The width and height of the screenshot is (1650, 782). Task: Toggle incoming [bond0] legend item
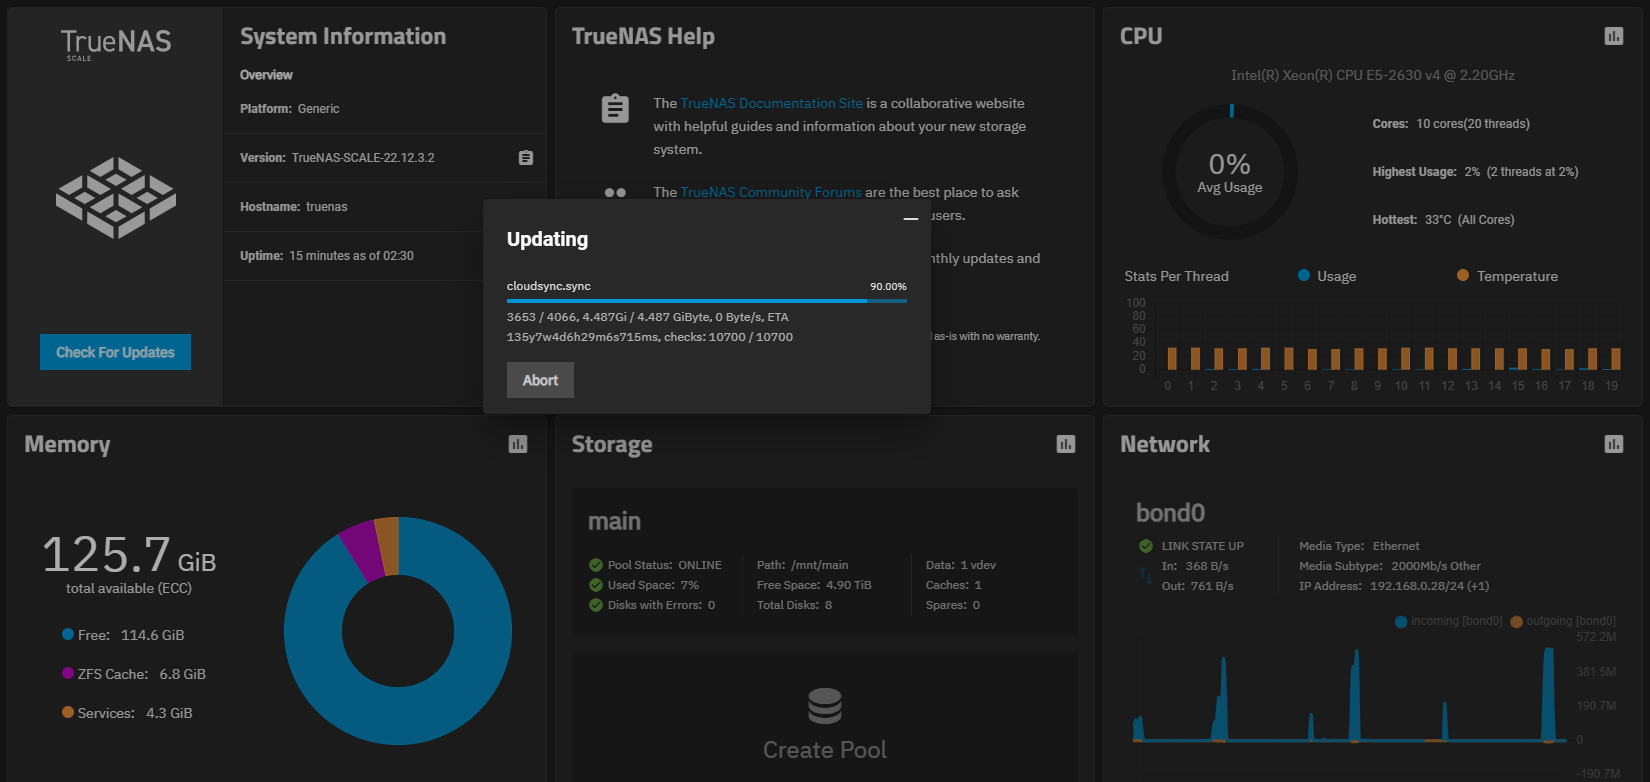coord(1449,621)
